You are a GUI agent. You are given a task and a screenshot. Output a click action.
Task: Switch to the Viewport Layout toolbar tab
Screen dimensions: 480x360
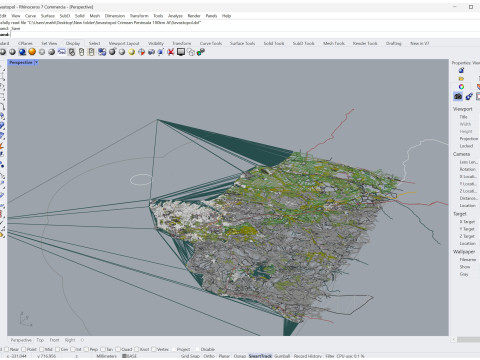pyautogui.click(x=124, y=43)
